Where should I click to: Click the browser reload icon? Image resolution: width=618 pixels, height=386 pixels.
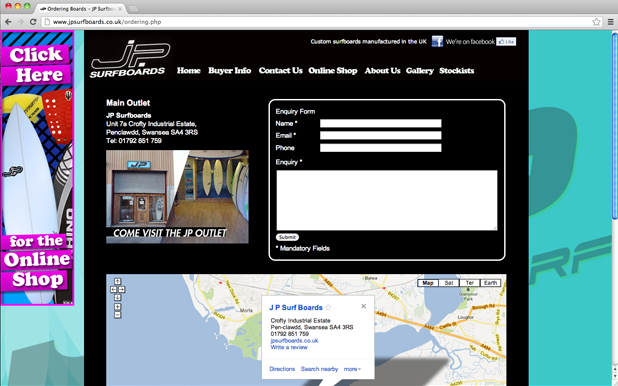pos(33,22)
